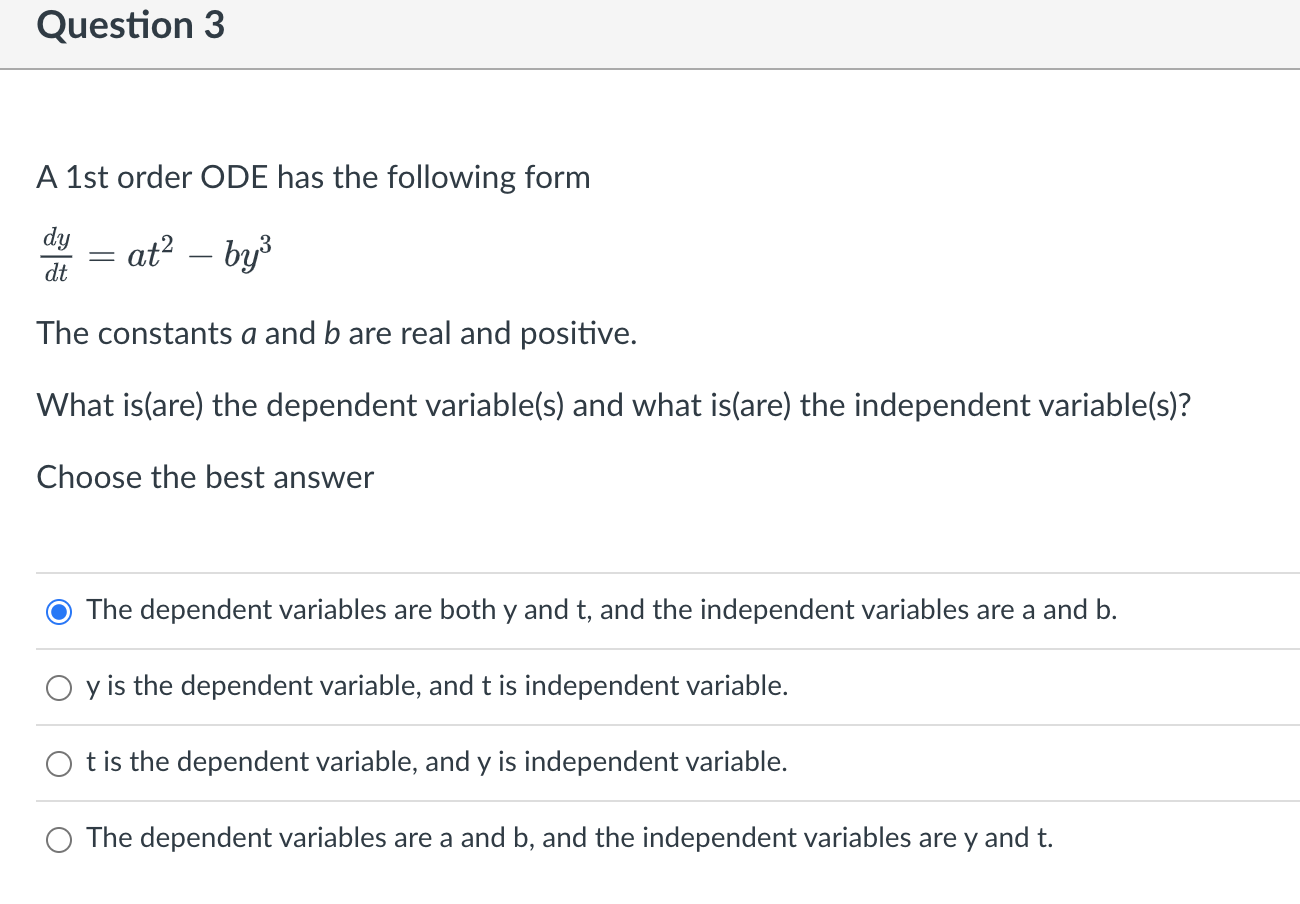Click the question prompt about dependent variables
The height and width of the screenshot is (904, 1300).
point(613,405)
